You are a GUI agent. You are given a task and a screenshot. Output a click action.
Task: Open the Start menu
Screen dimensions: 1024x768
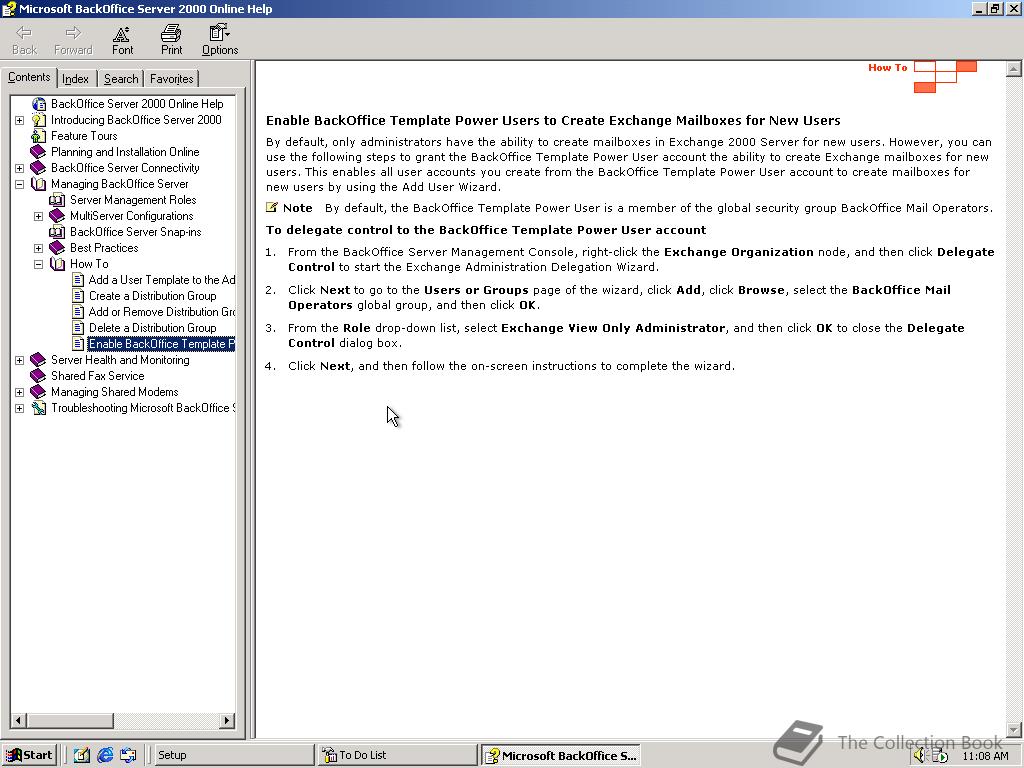pyautogui.click(x=29, y=755)
